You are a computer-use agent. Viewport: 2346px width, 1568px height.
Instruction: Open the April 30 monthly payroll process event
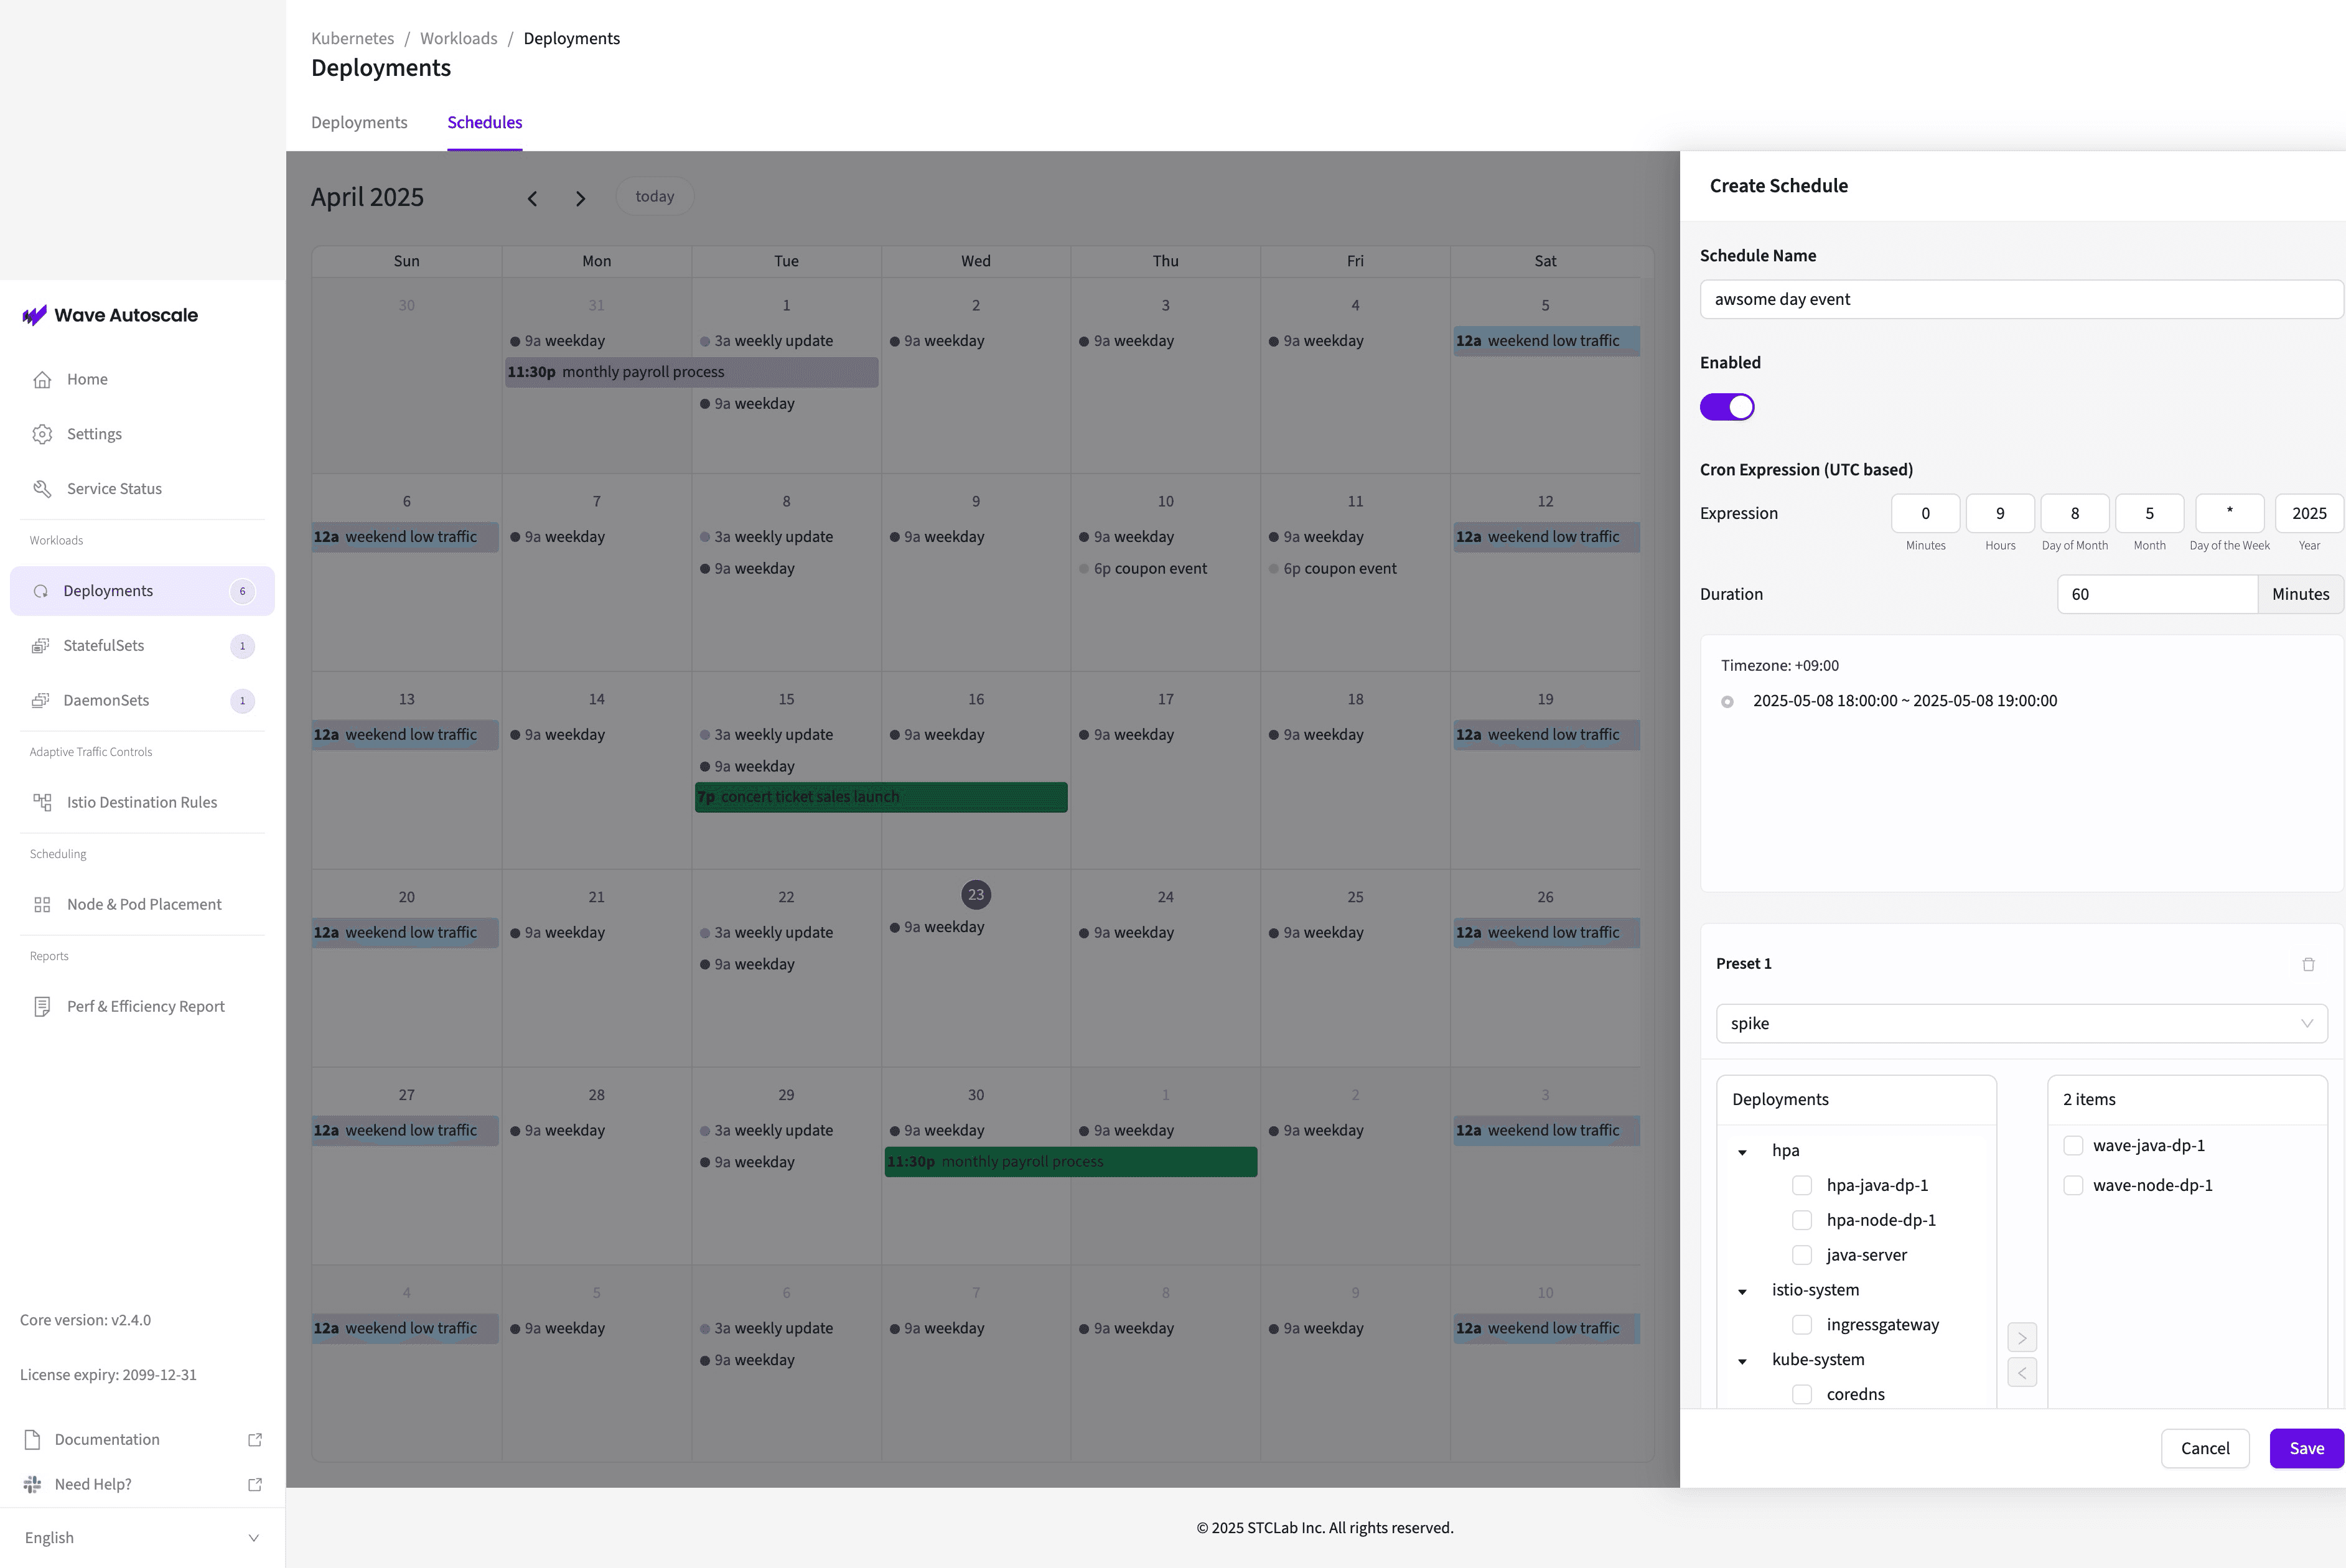pos(1071,1162)
